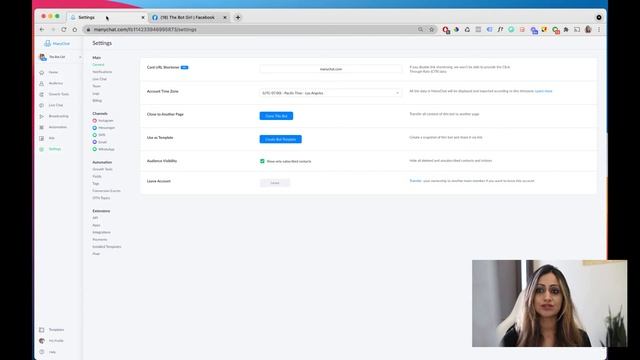Open the Chrome three-dot menu
The width and height of the screenshot is (640, 360).
[x=599, y=29]
